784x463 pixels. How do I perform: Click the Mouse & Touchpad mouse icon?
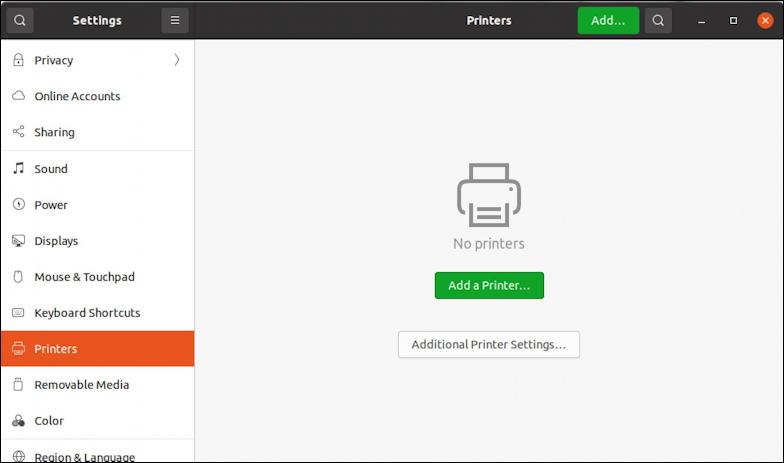(18, 276)
